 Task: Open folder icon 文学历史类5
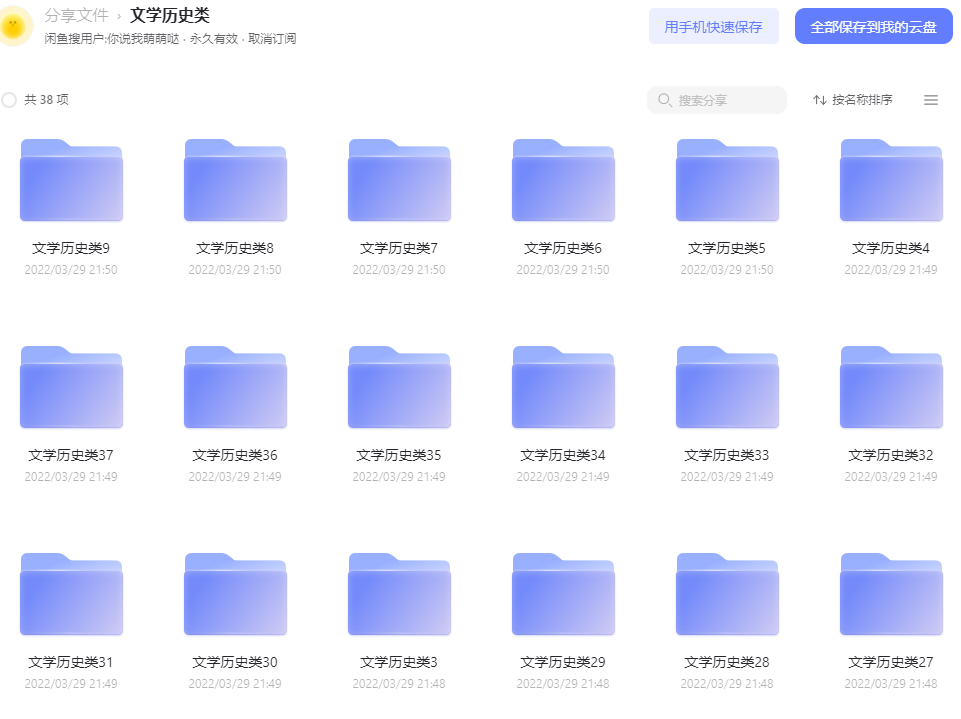(x=727, y=180)
